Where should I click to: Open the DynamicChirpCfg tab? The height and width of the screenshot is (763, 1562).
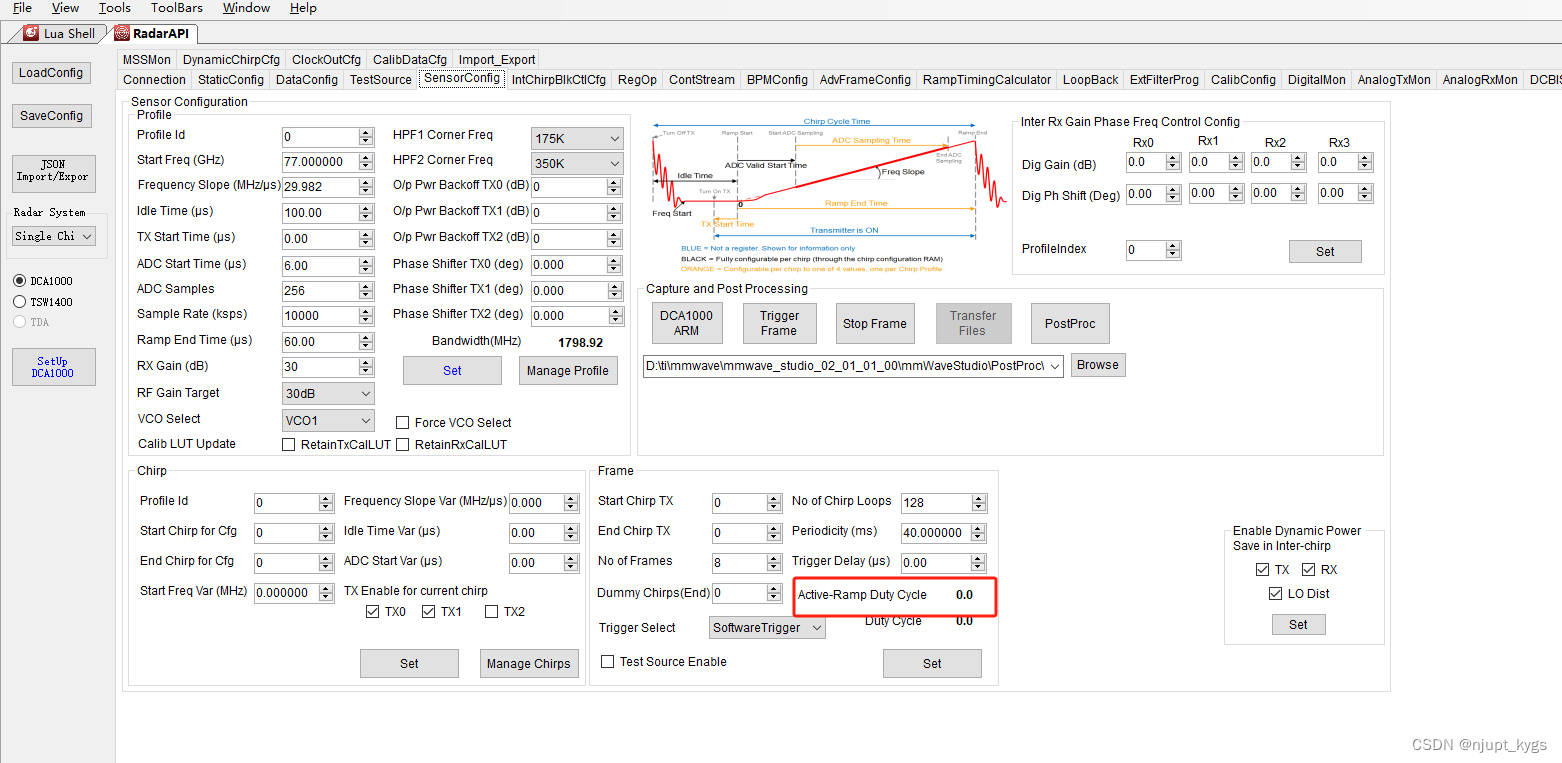[231, 60]
